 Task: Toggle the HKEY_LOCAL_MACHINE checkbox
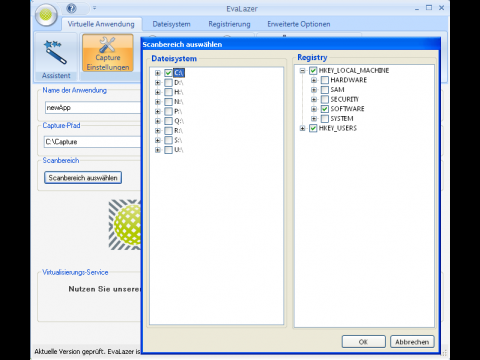pyautogui.click(x=313, y=71)
